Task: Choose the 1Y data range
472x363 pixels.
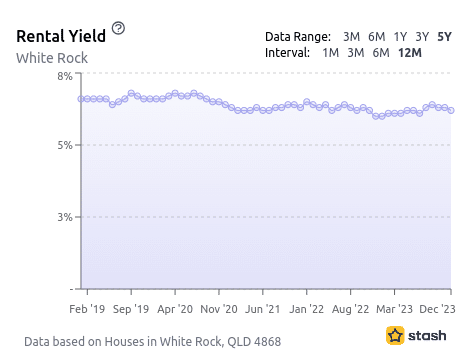Action: 400,37
